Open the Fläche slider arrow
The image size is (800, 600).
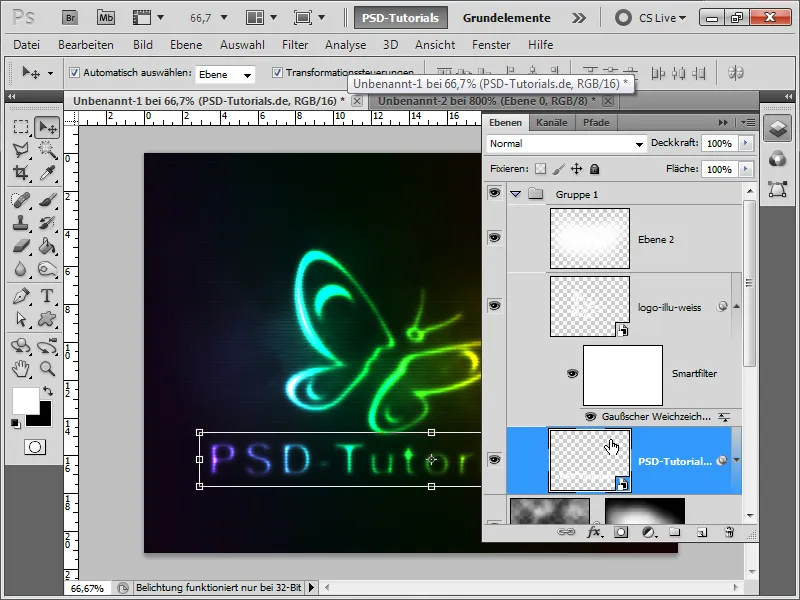[x=745, y=169]
